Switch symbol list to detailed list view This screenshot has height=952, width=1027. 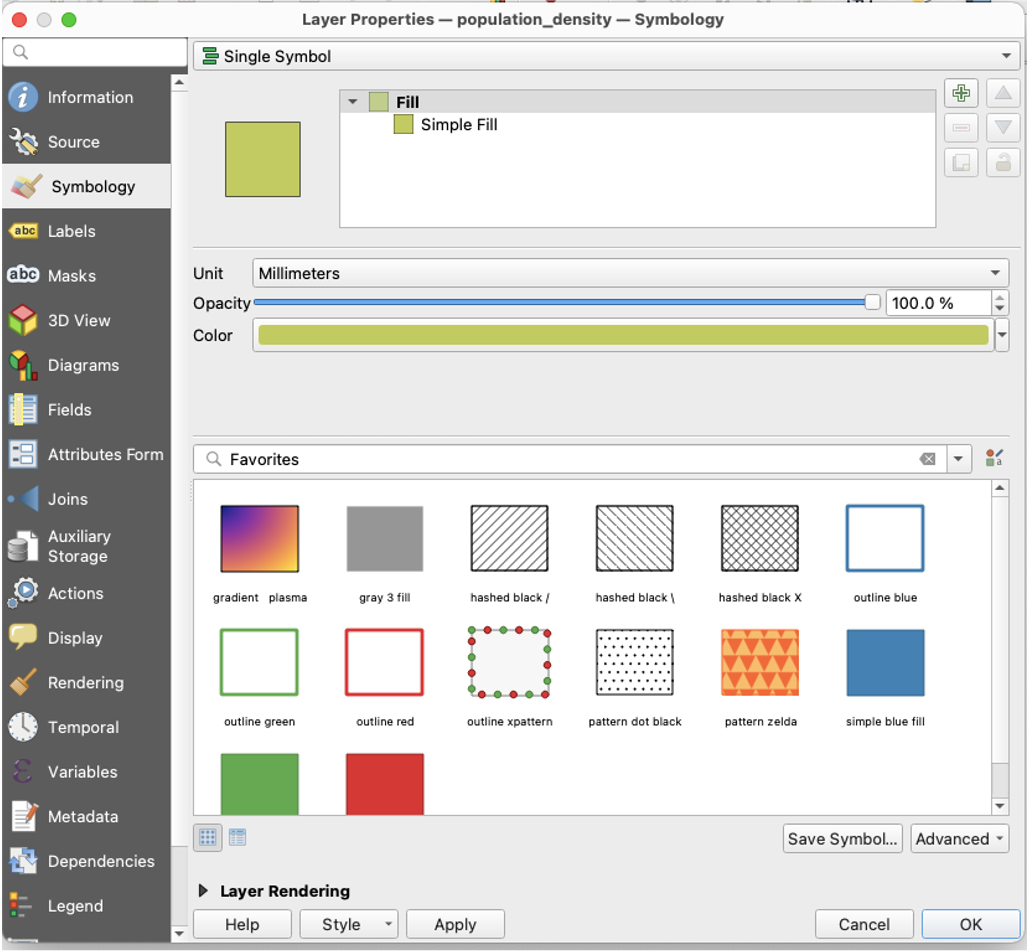click(x=236, y=838)
